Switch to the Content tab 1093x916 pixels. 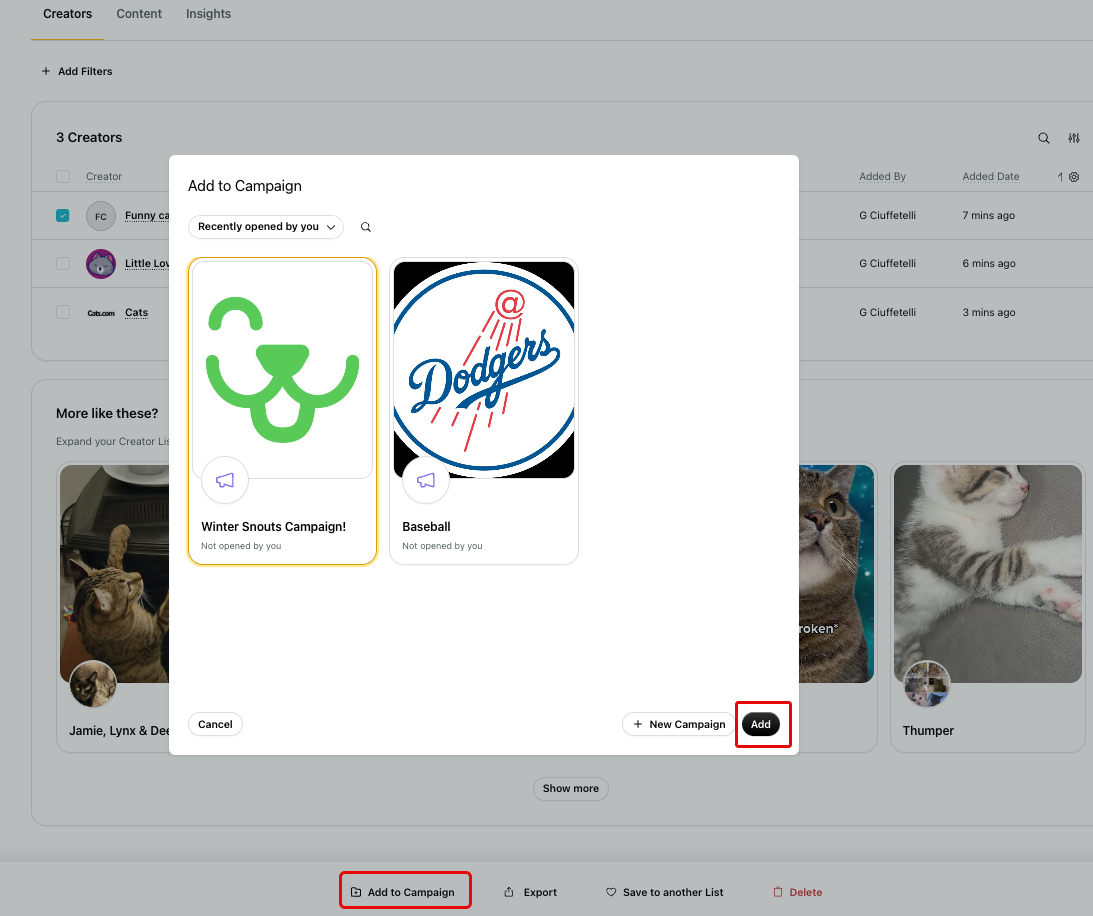(139, 14)
